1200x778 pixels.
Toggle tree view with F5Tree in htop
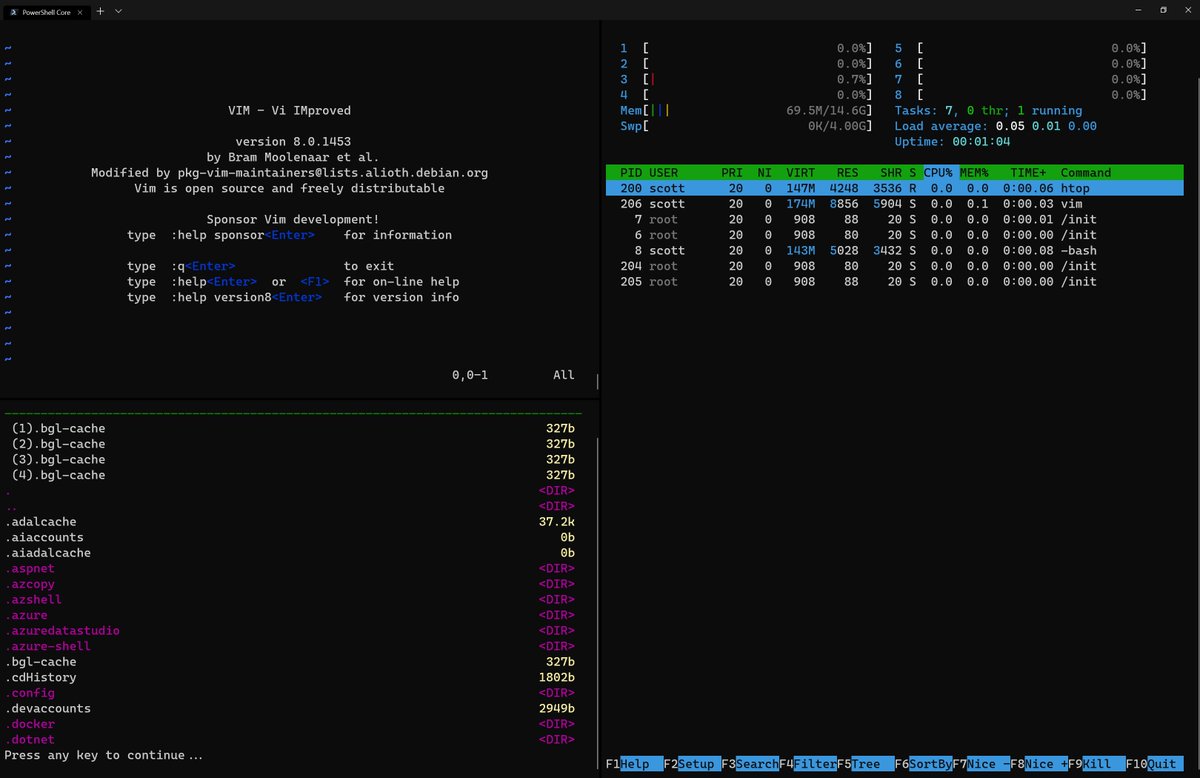click(862, 763)
